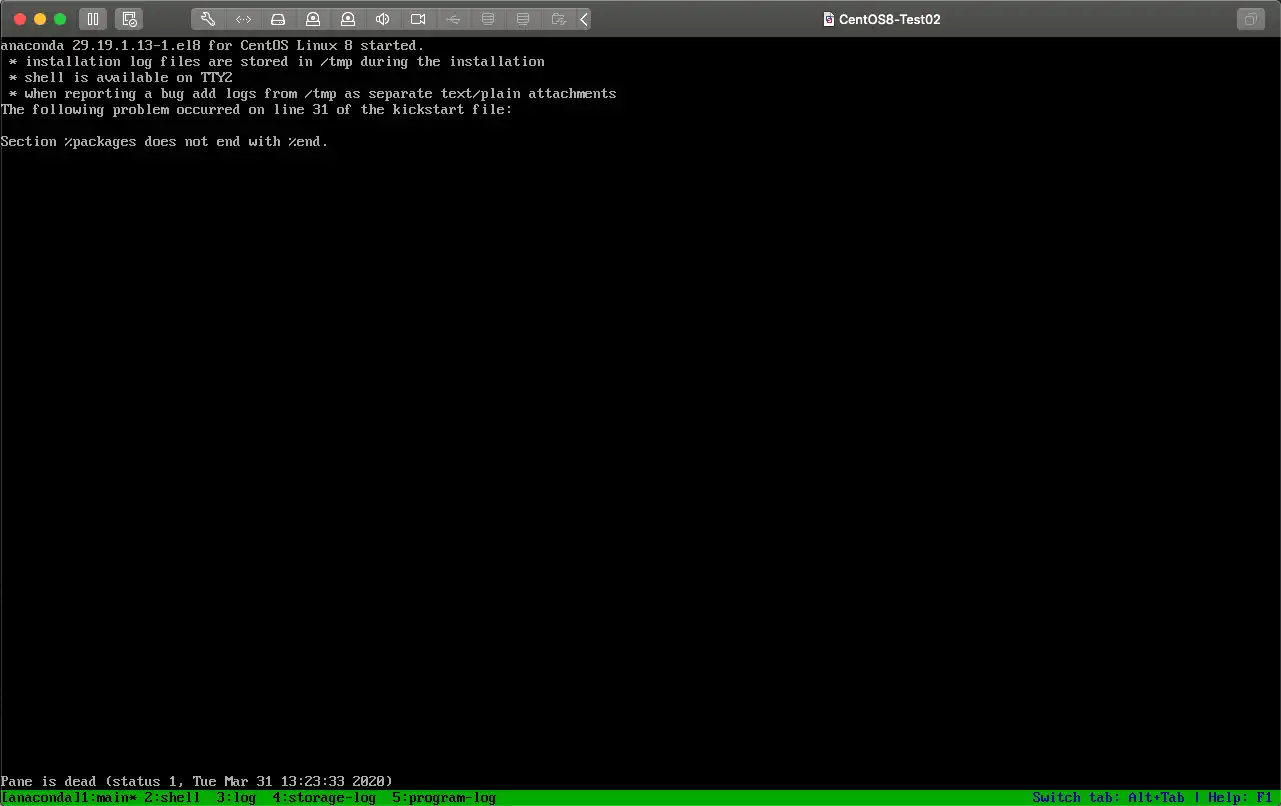Click the second CD/DVD drive icon

348,19
